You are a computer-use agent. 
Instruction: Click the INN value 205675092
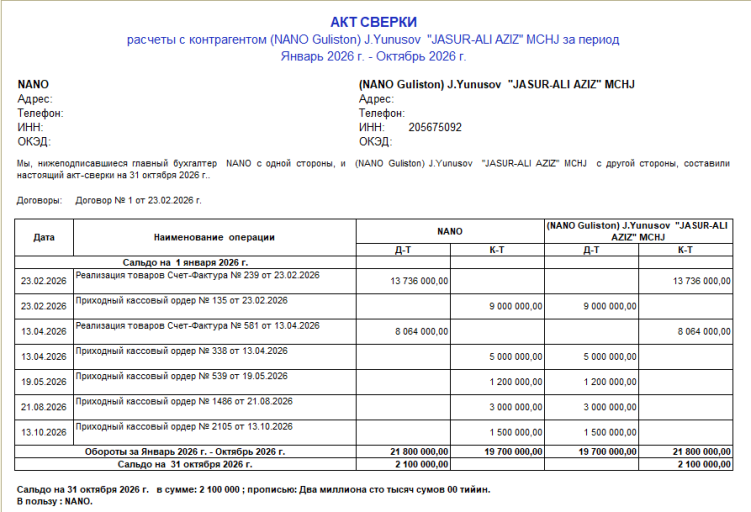tap(435, 127)
